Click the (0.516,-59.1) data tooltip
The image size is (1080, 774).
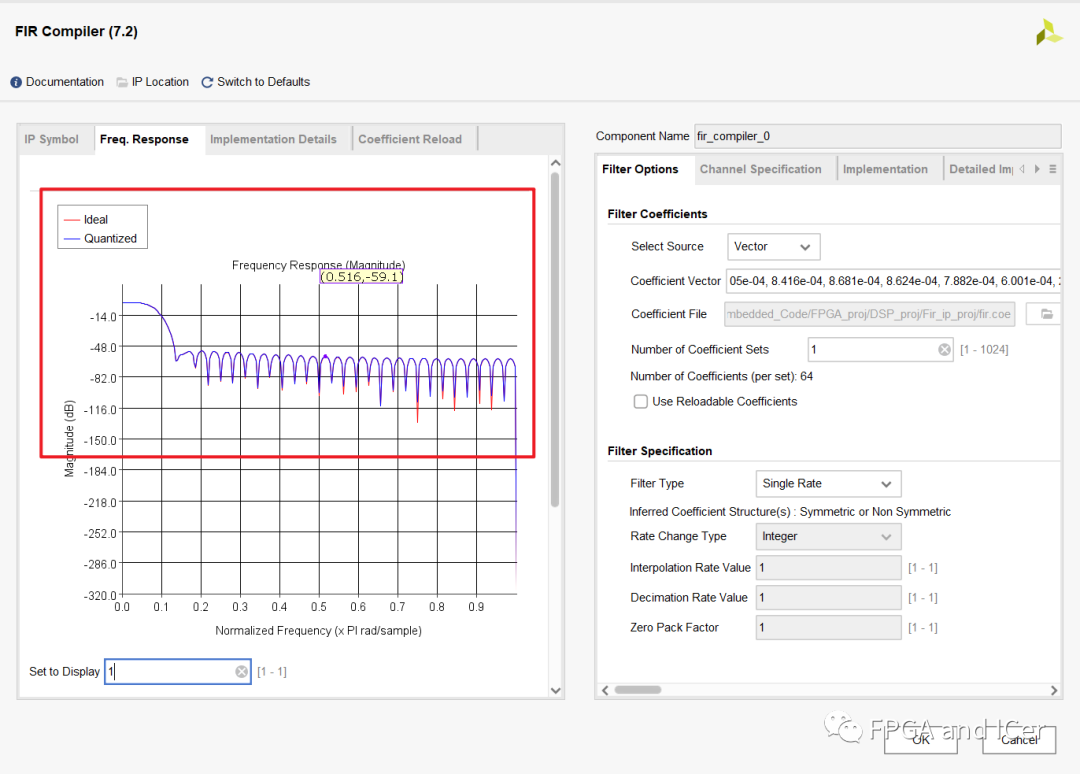click(362, 277)
